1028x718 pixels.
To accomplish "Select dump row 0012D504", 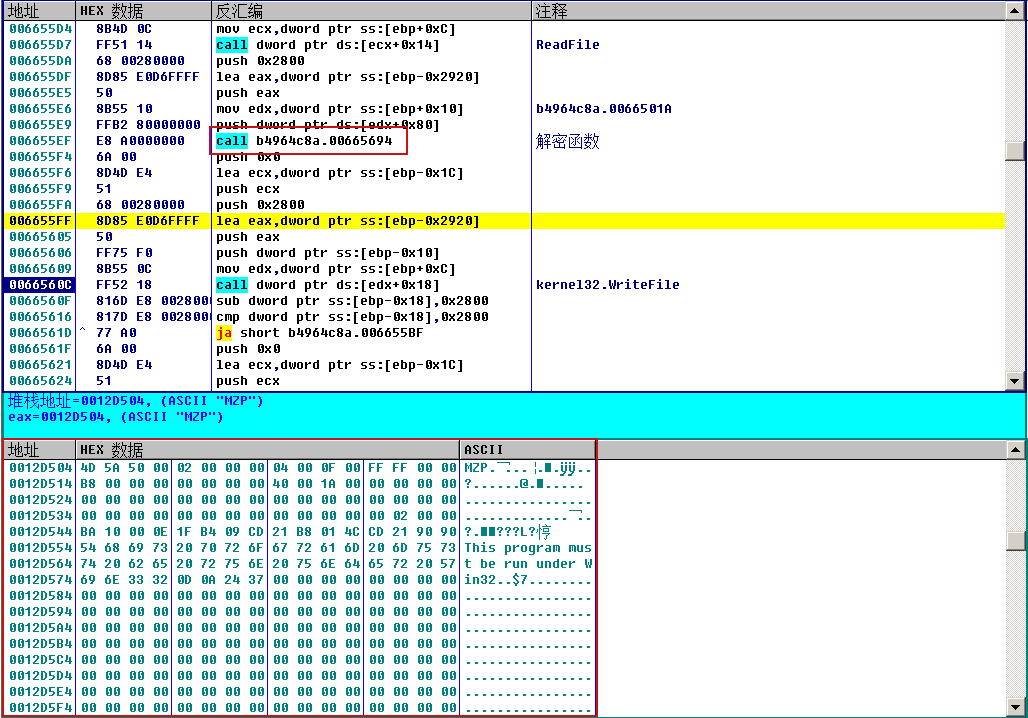I will [300, 468].
